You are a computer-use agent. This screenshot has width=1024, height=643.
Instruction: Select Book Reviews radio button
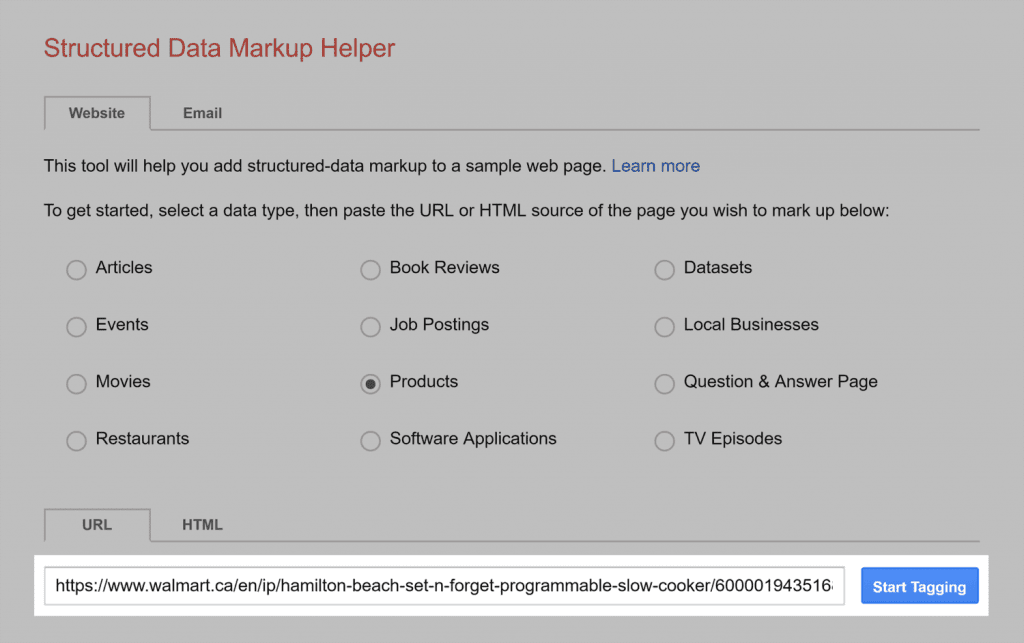370,270
